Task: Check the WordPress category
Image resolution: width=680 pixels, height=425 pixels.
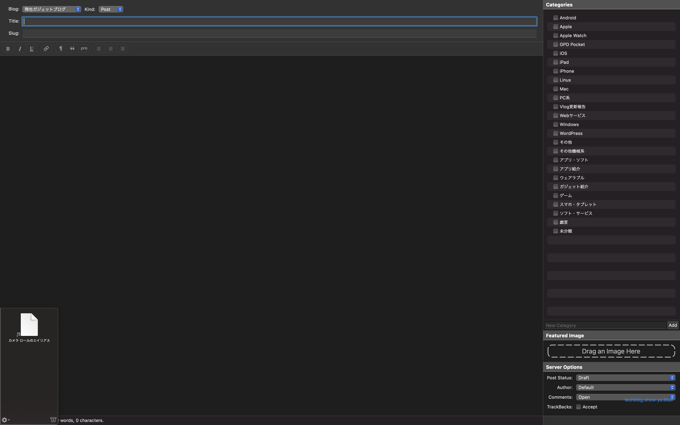Action: tap(556, 133)
